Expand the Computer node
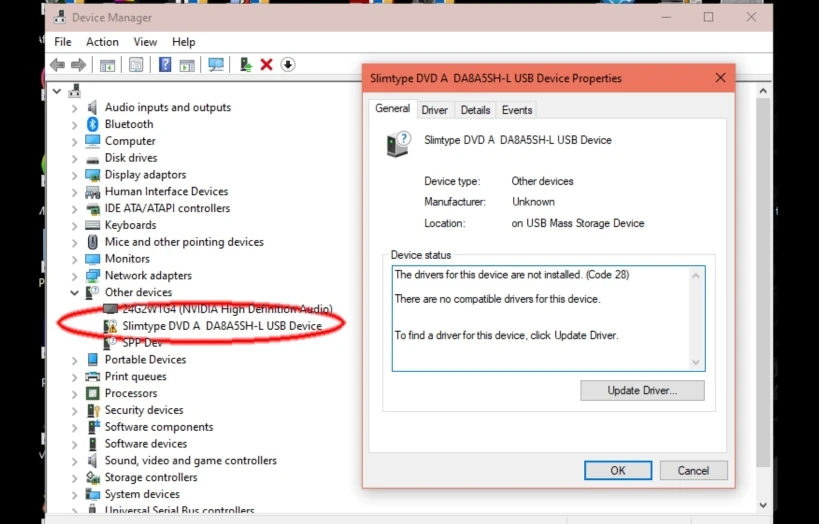819x524 pixels. click(x=74, y=141)
